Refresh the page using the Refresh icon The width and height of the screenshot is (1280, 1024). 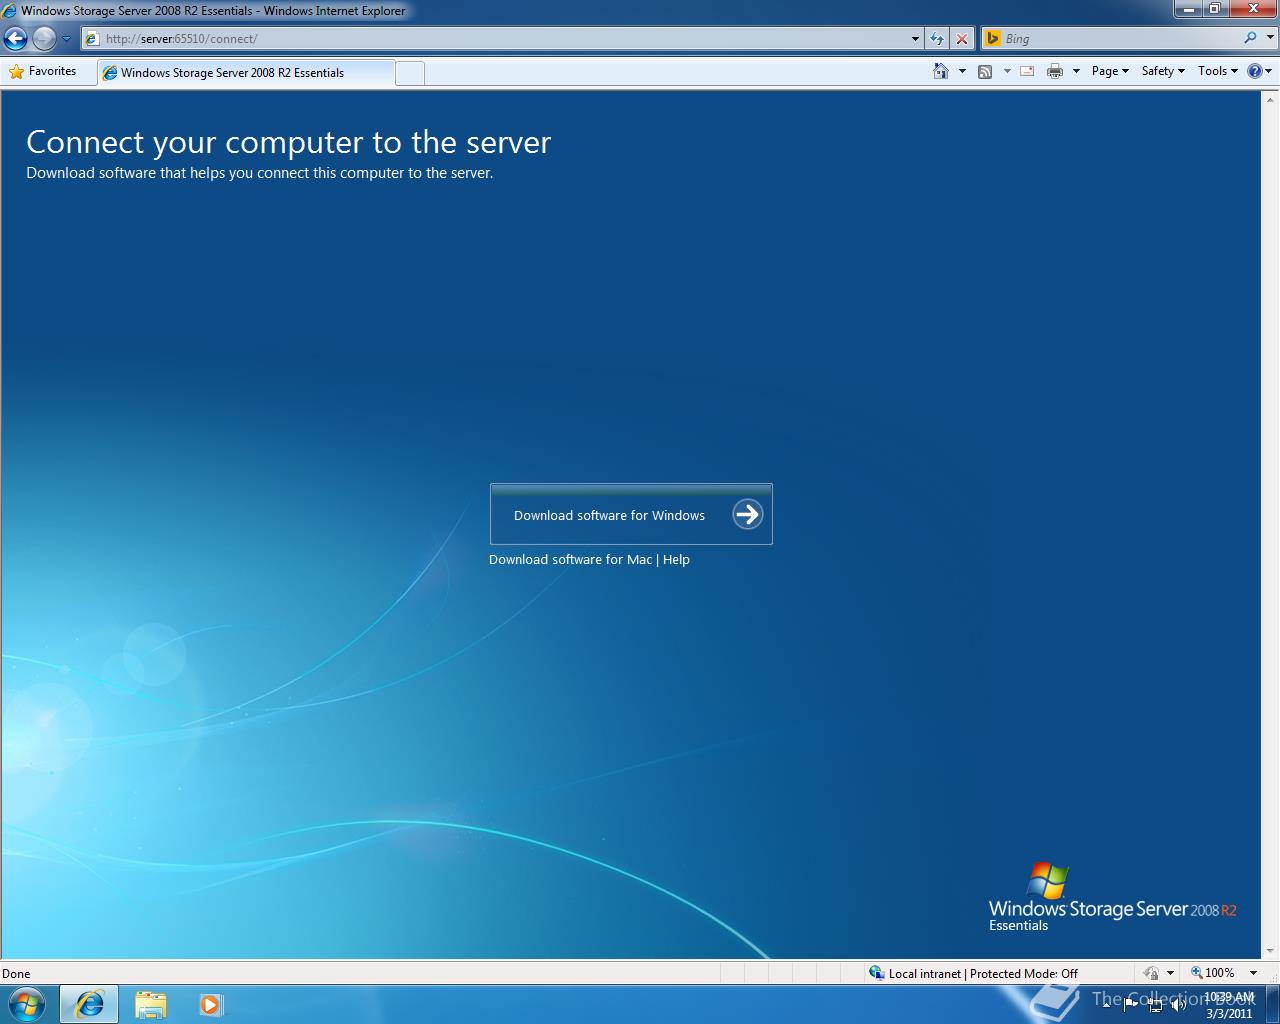coord(937,39)
